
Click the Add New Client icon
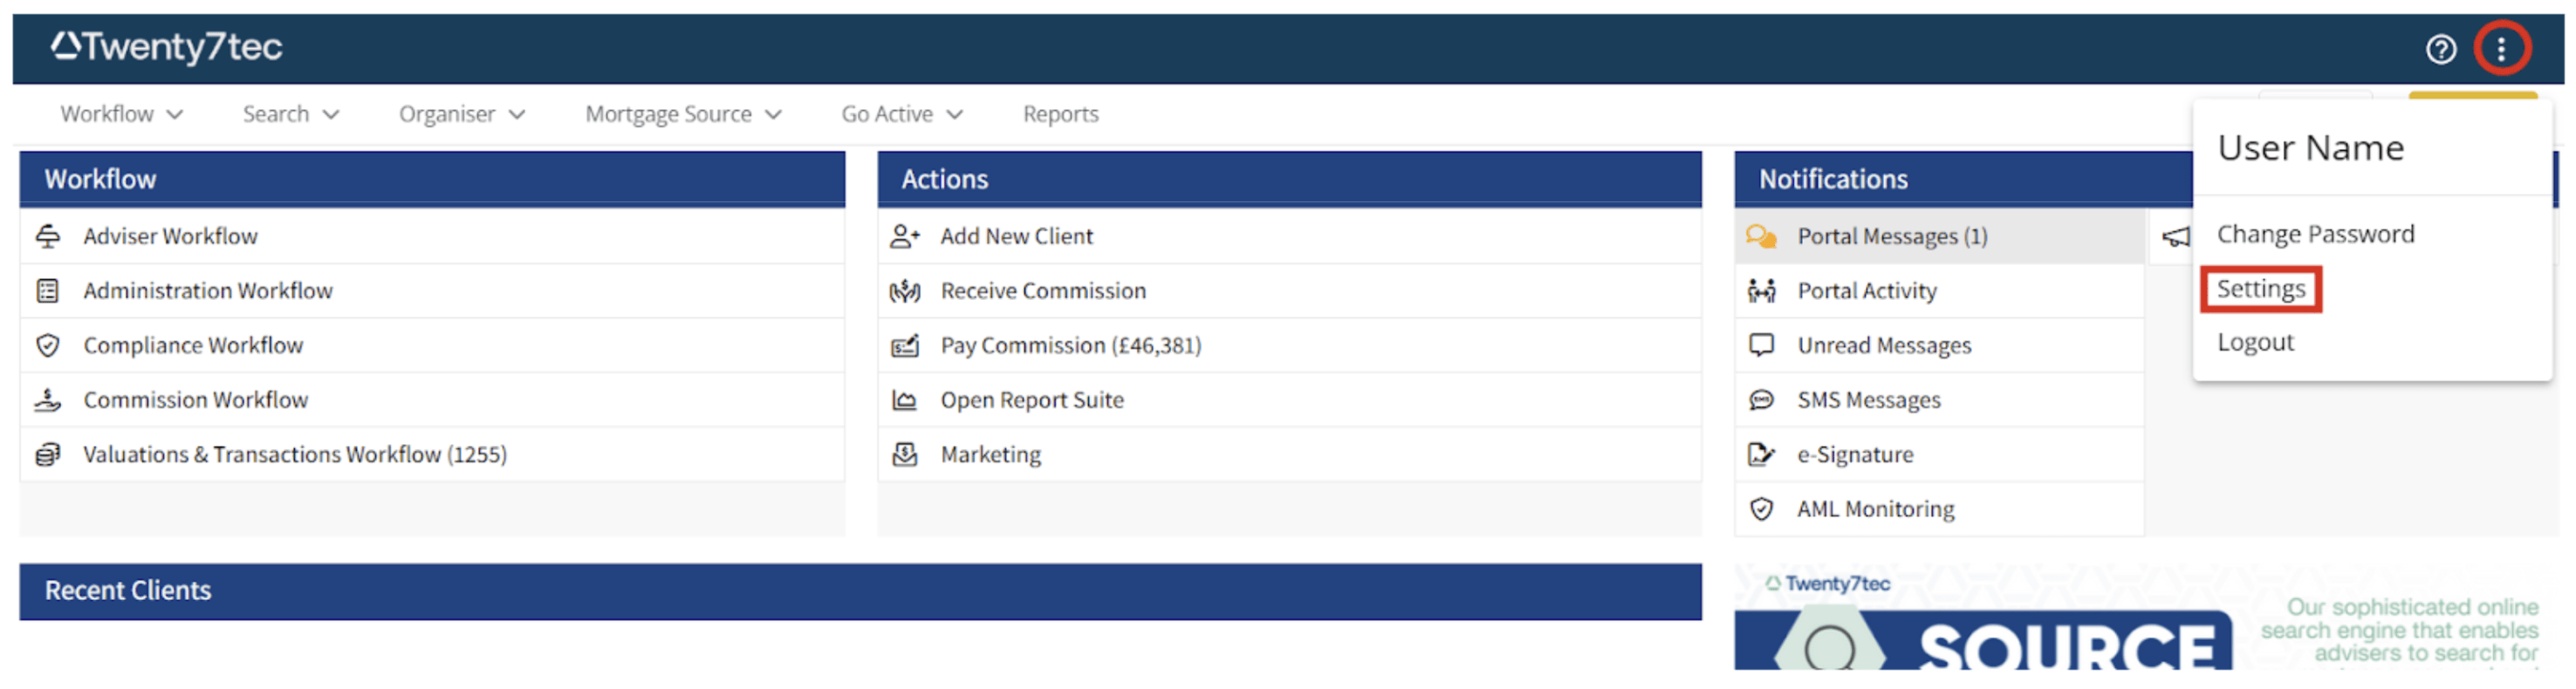point(904,236)
